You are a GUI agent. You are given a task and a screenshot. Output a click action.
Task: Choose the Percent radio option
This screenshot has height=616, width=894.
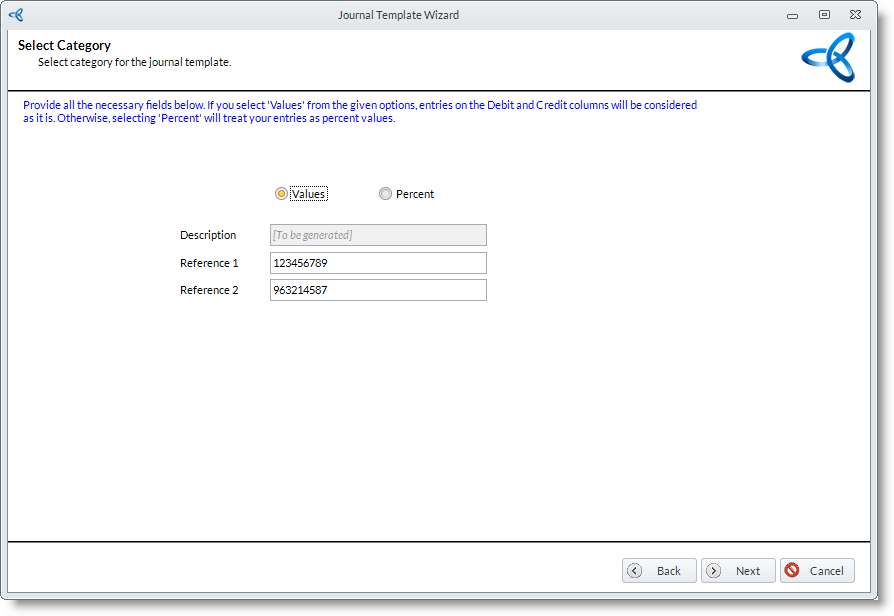[x=385, y=194]
